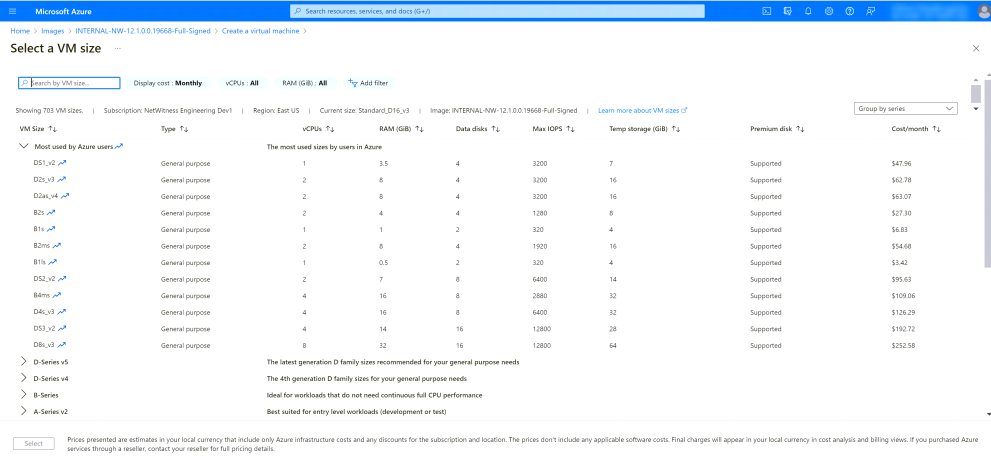Click the $3.42 cost cell
This screenshot has width=991, height=460.
coord(900,262)
